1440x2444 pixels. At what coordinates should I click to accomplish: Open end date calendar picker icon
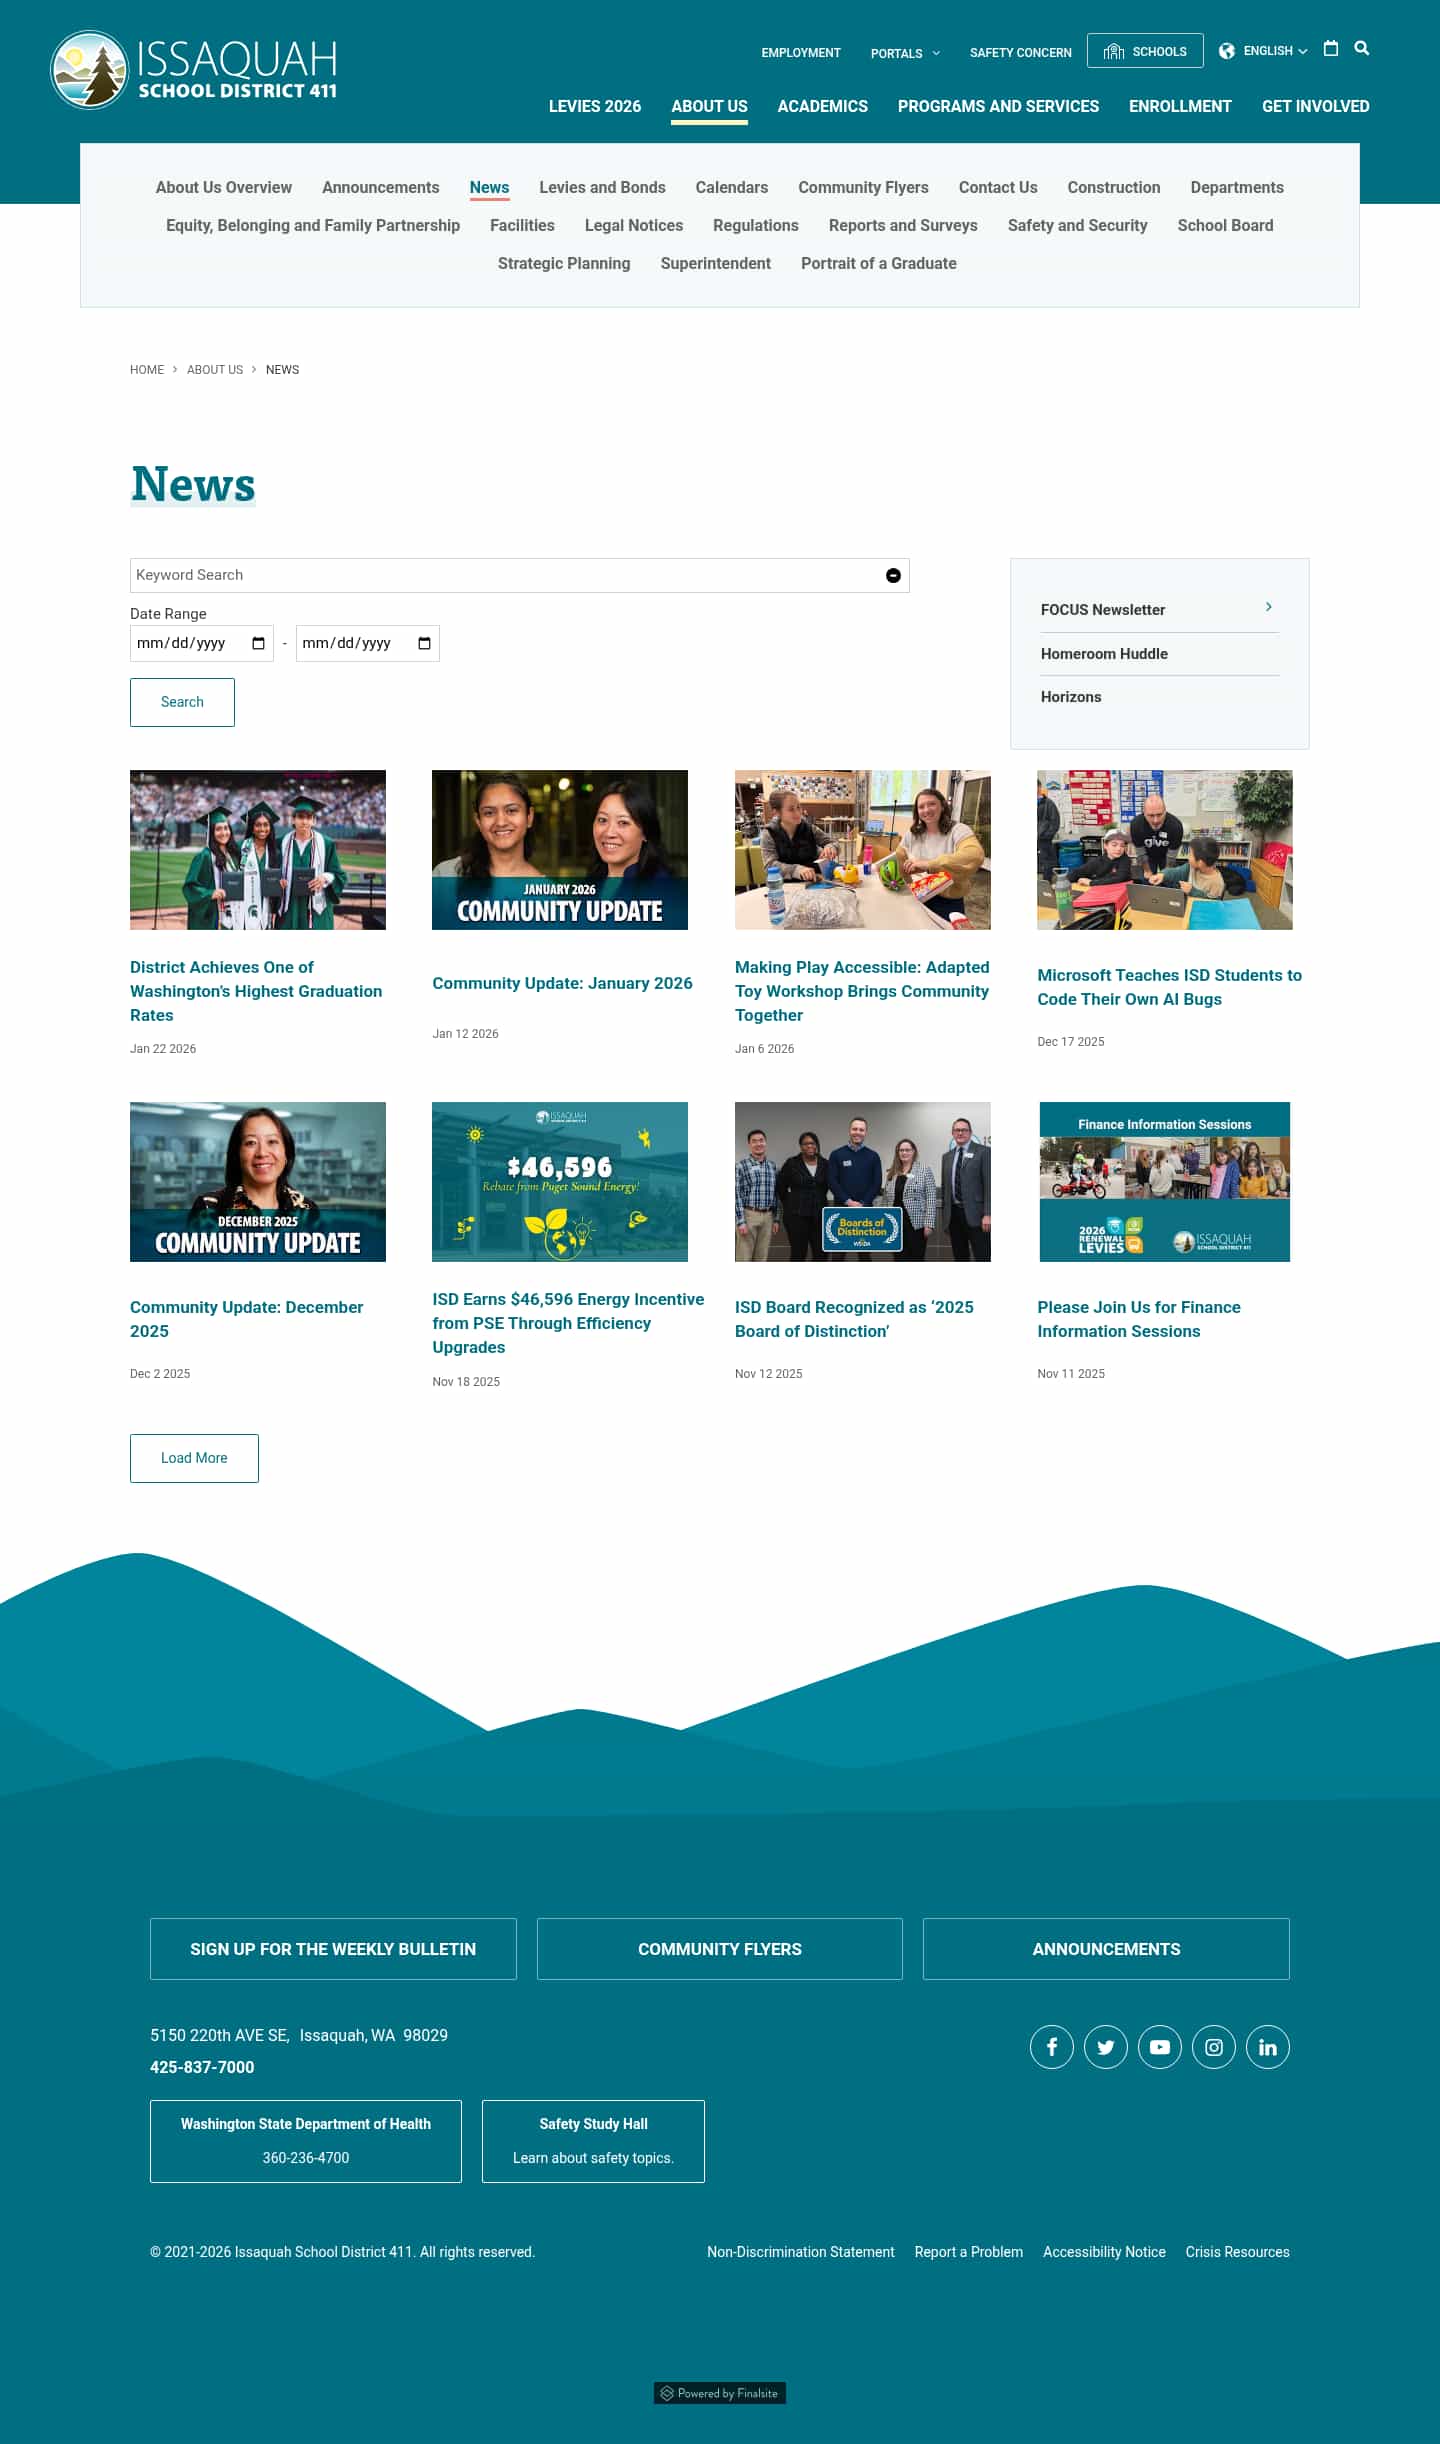tap(424, 643)
